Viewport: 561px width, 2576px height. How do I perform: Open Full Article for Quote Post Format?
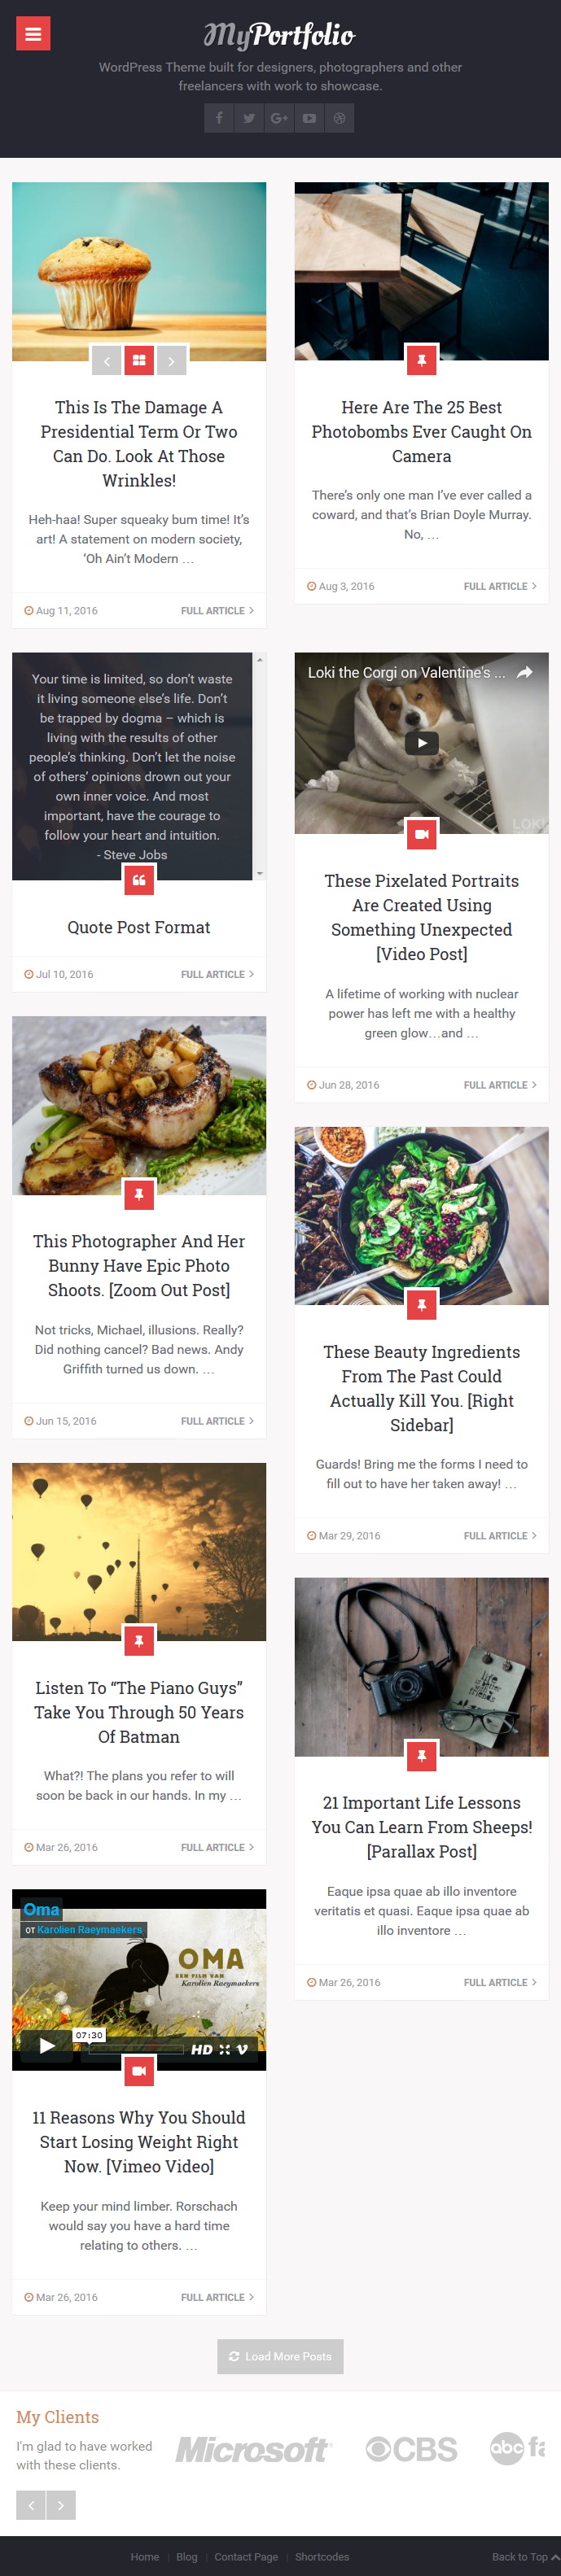point(217,974)
